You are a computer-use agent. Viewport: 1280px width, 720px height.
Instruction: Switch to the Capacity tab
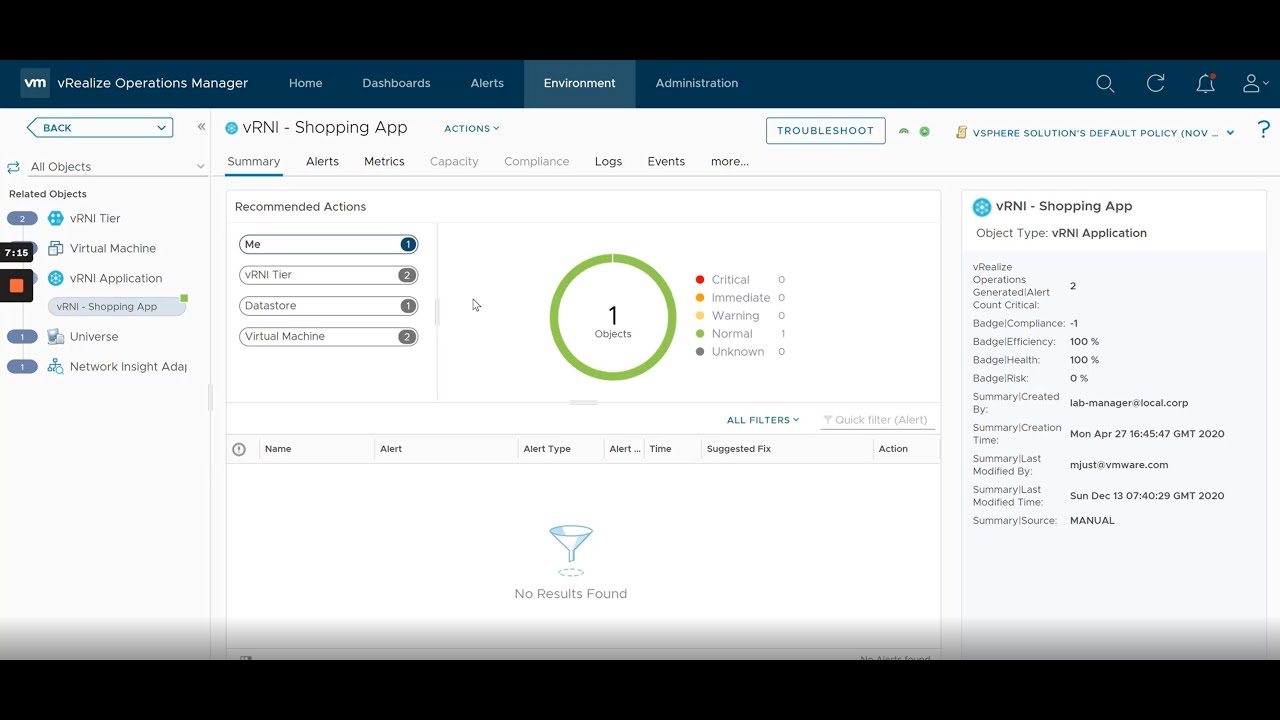[x=454, y=161]
